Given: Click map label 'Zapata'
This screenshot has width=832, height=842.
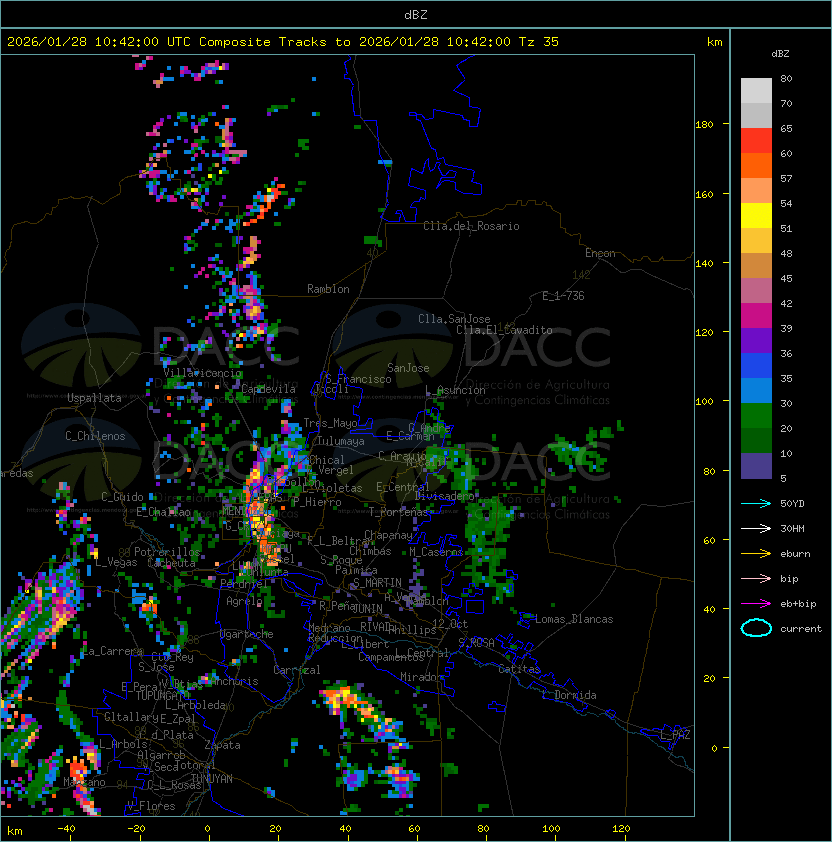Looking at the screenshot, I should point(222,745).
